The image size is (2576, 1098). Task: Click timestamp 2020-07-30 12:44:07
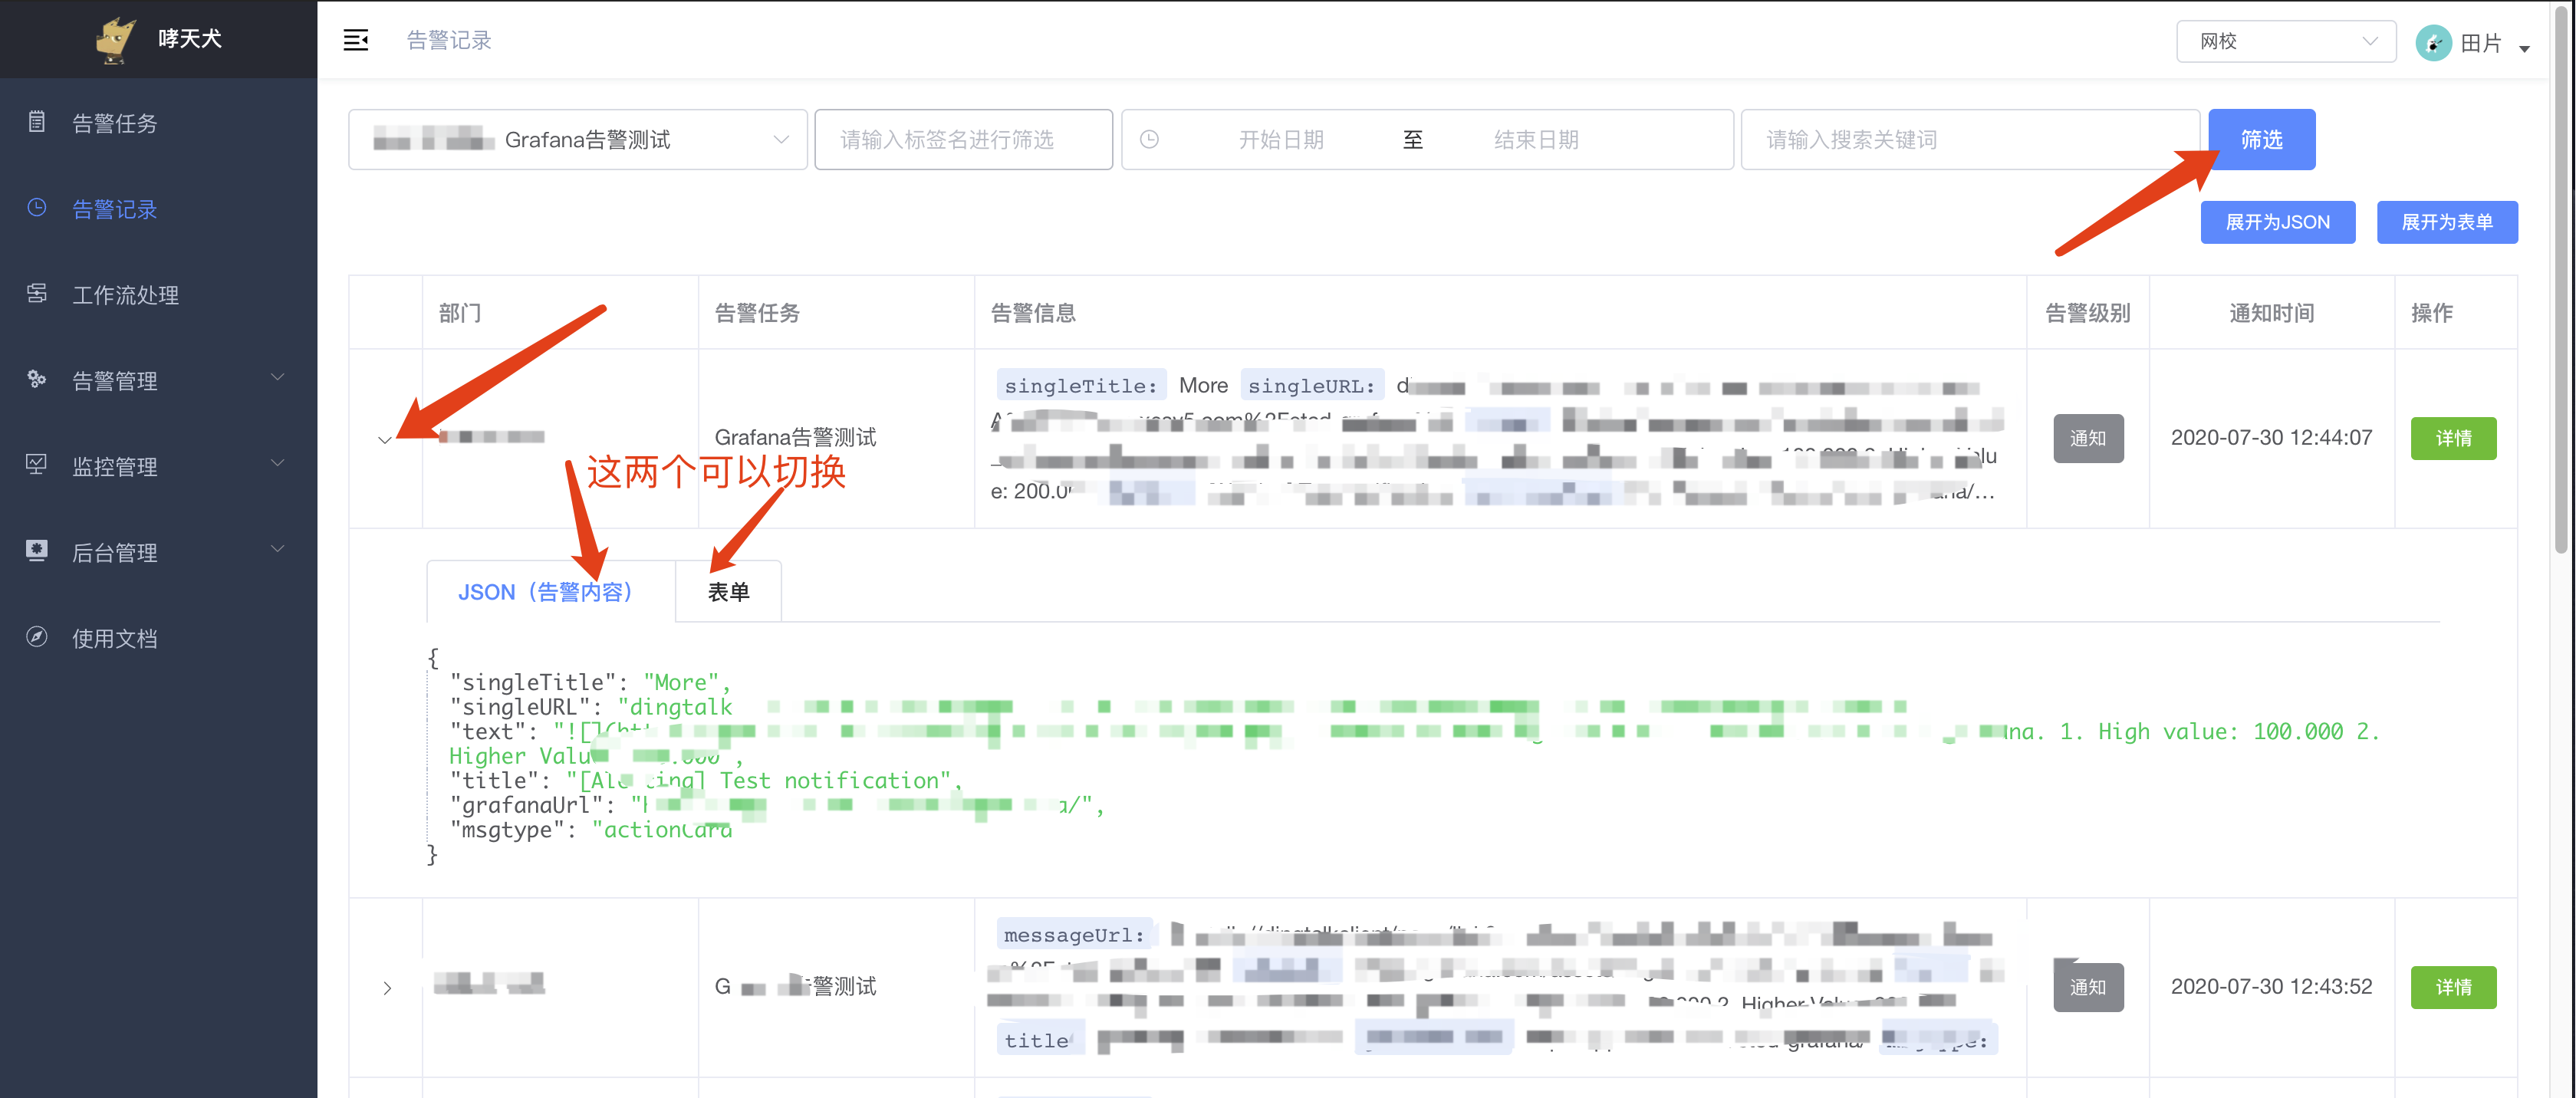[2271, 438]
